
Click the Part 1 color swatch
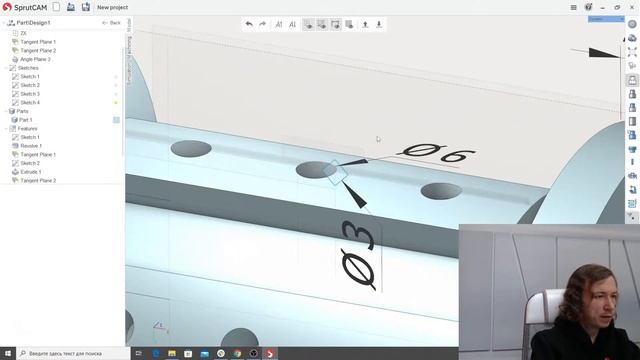click(116, 120)
